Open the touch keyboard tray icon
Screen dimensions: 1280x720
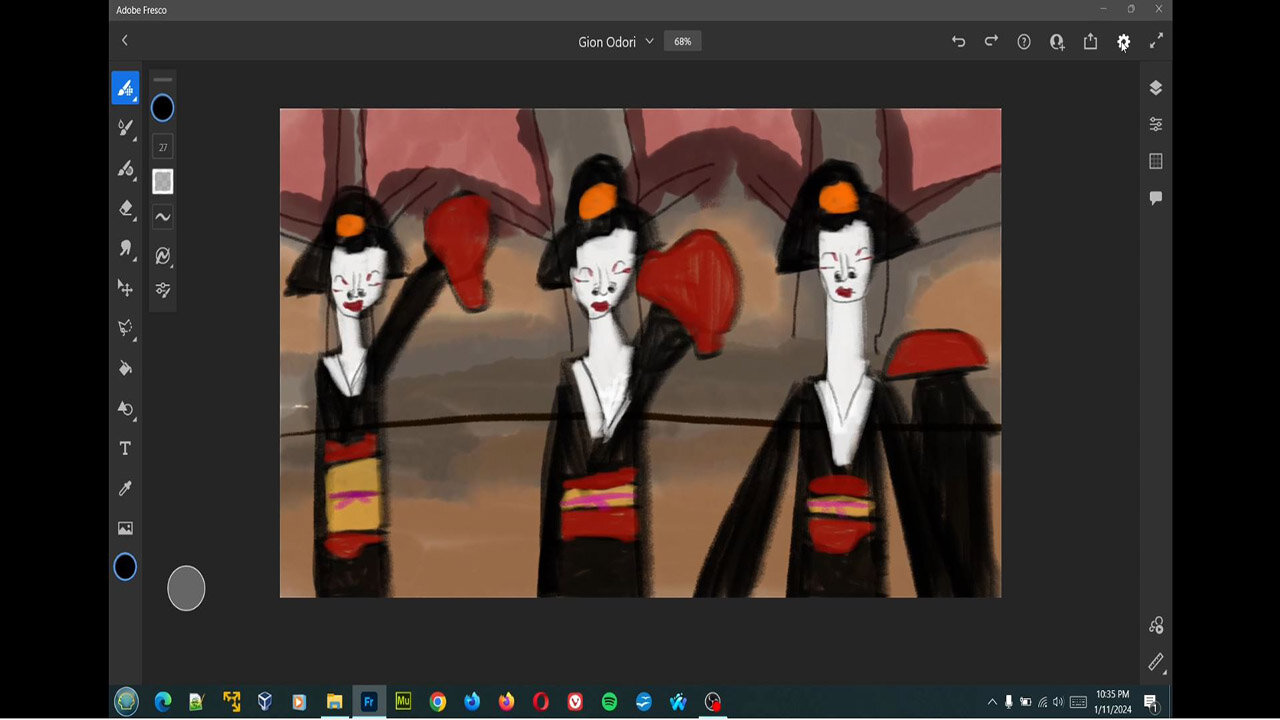click(1078, 702)
